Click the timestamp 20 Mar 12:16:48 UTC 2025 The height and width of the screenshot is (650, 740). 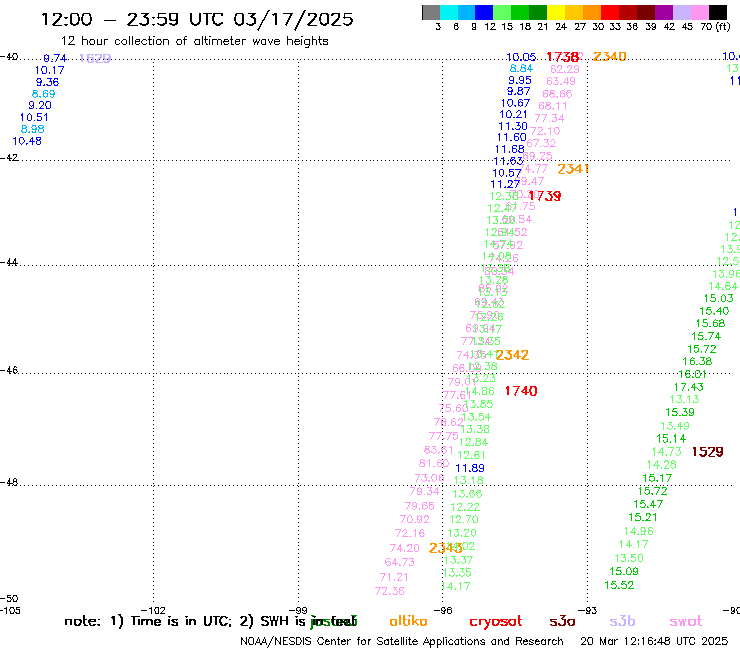coord(654,641)
